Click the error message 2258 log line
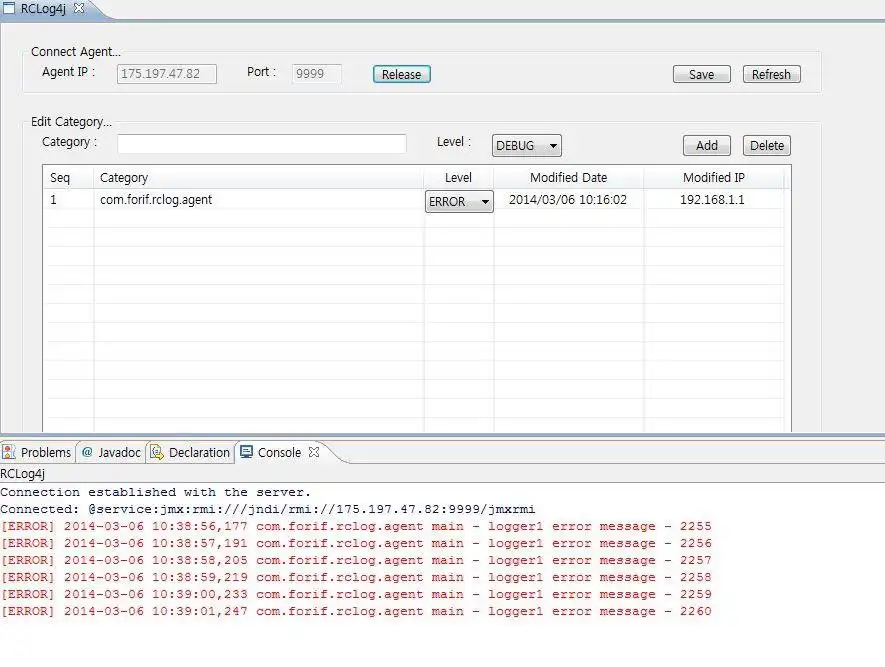This screenshot has width=885, height=667. tap(356, 577)
